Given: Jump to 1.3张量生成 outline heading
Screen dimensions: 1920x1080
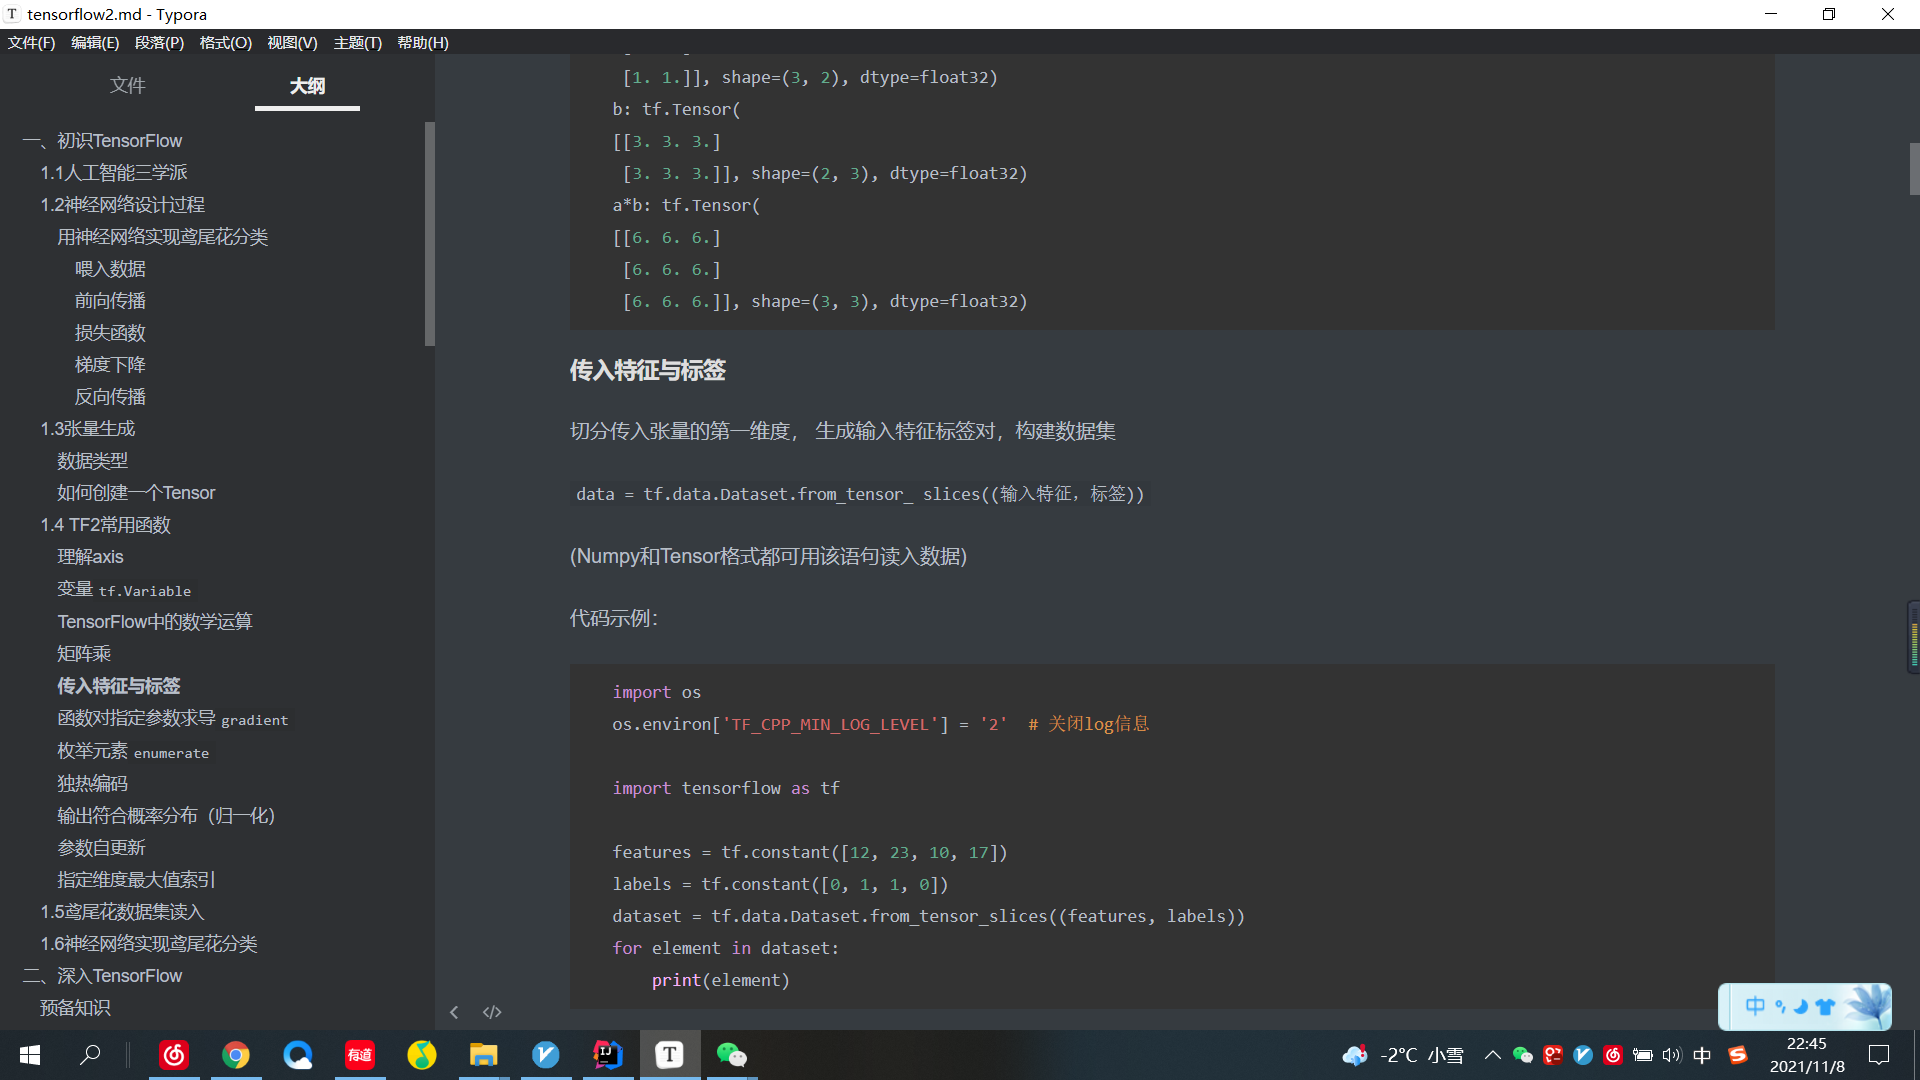Looking at the screenshot, I should (x=88, y=428).
